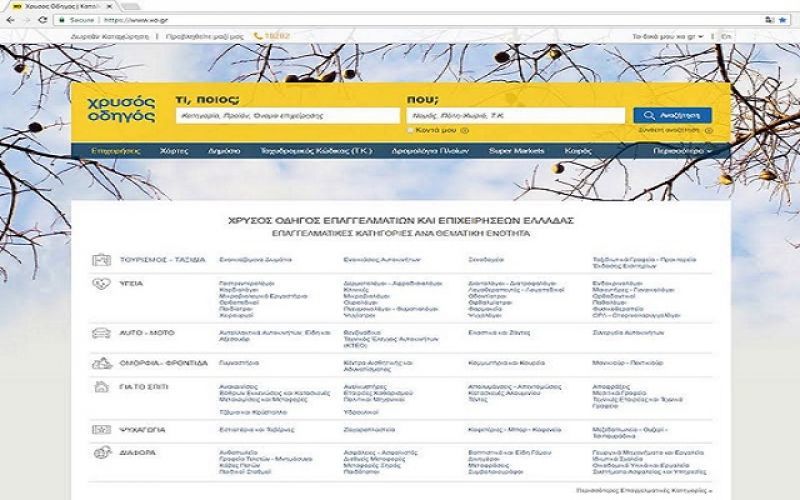Screen dimensions: 800x500
Task: Click the ΥΓΕΙΑ heart icon
Action: [101, 284]
